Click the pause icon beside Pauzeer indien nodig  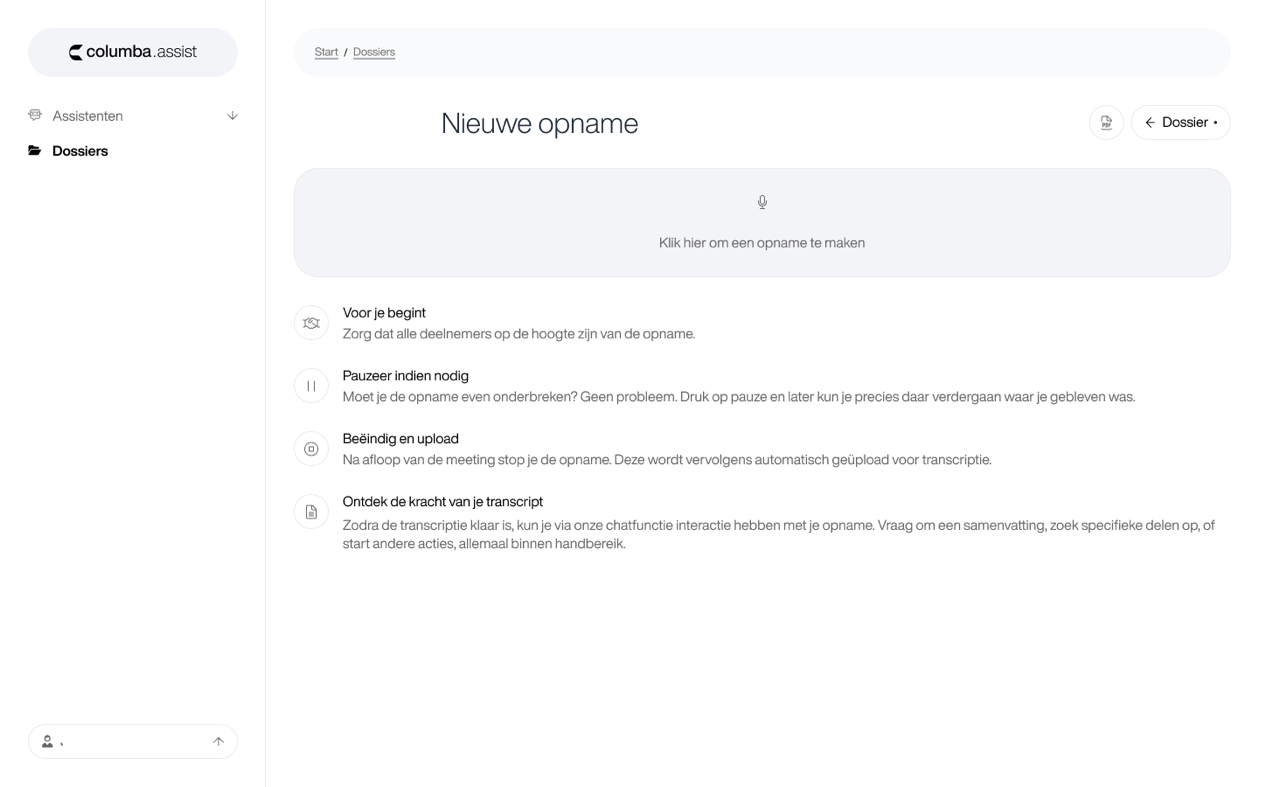[x=311, y=386]
